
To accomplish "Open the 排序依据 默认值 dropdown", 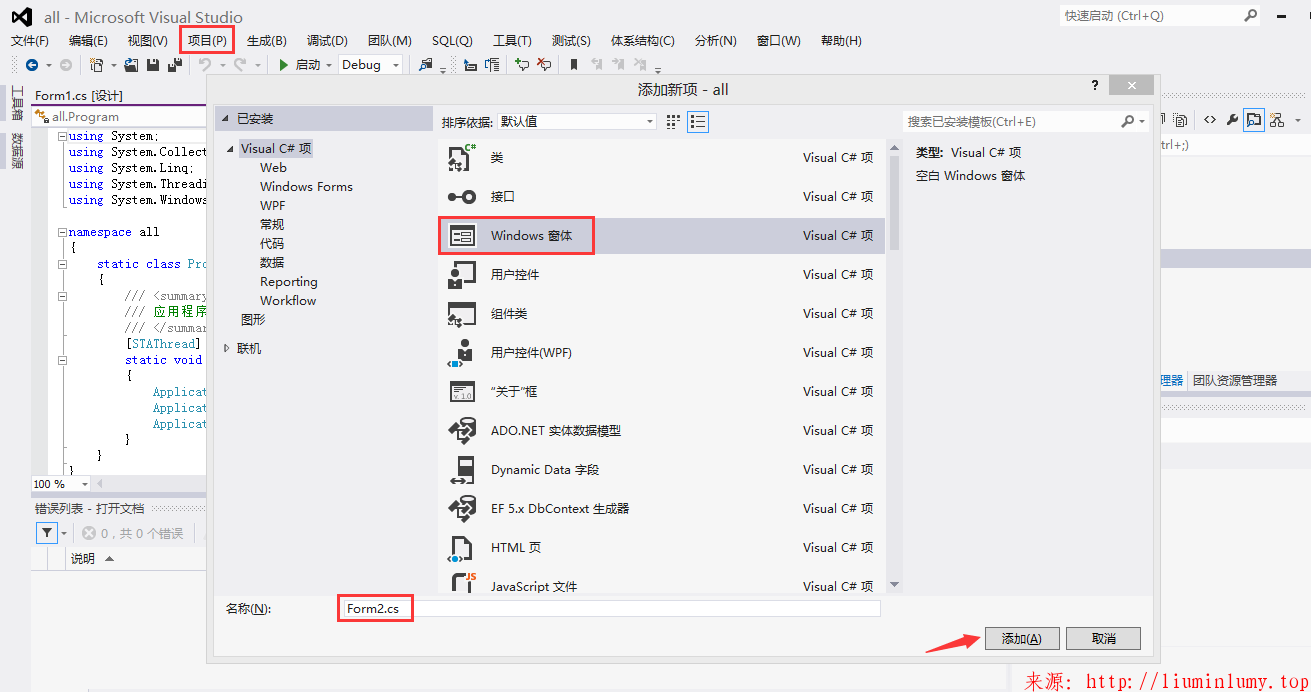I will point(577,121).
